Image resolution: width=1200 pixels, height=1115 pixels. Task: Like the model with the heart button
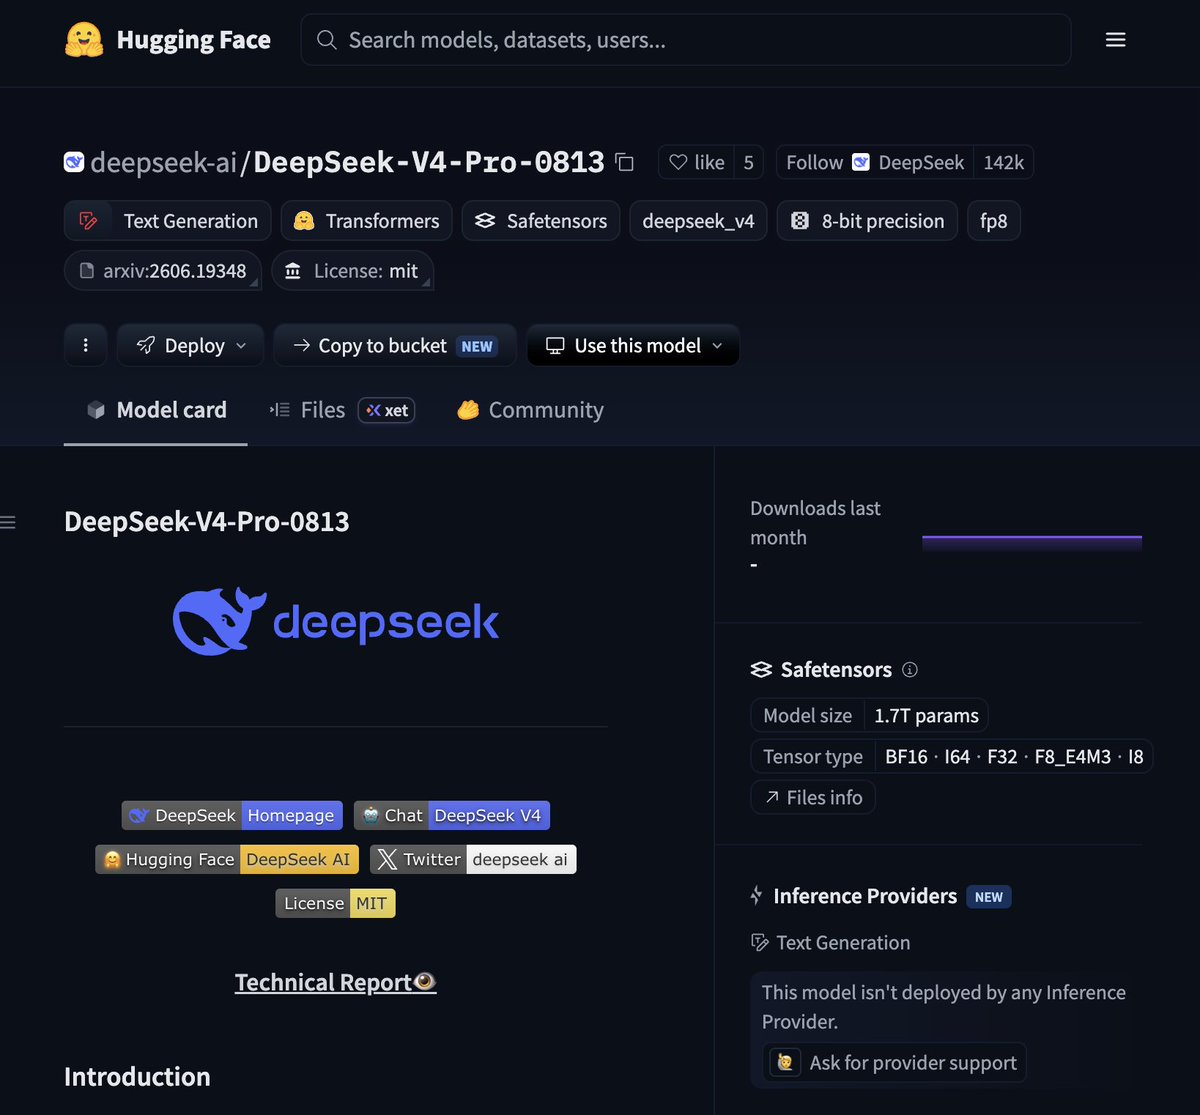(x=696, y=162)
